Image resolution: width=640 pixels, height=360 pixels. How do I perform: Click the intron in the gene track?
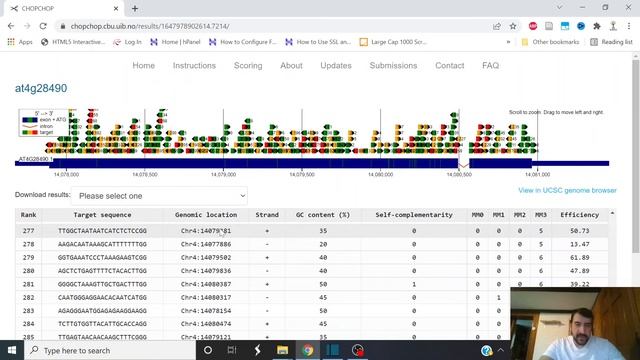pyautogui.click(x=464, y=165)
